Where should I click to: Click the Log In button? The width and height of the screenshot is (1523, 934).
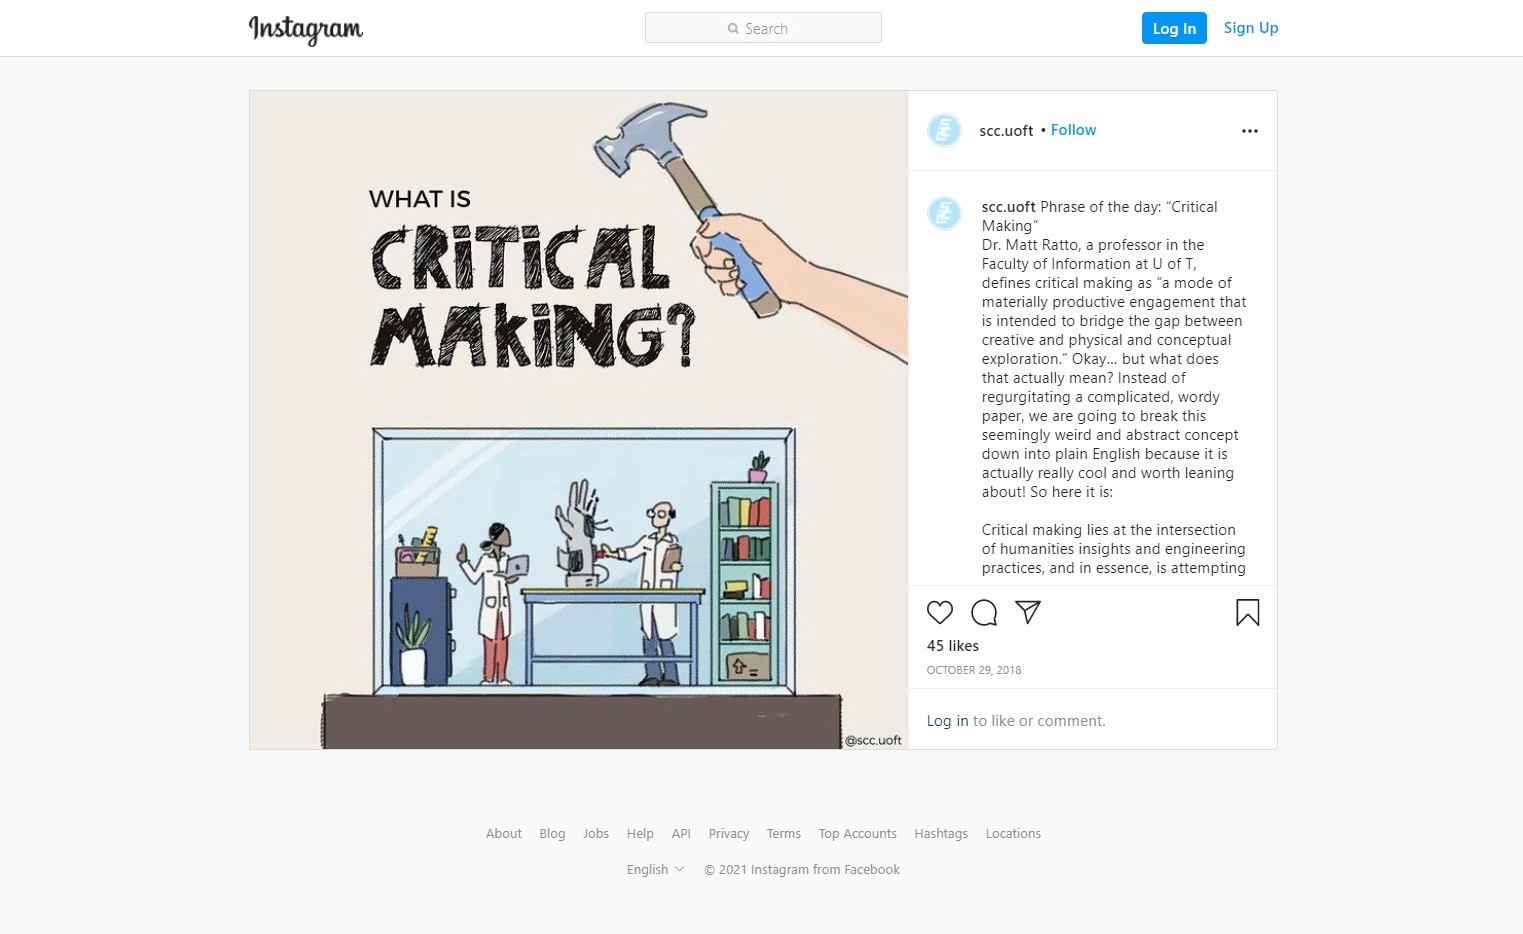[1174, 28]
